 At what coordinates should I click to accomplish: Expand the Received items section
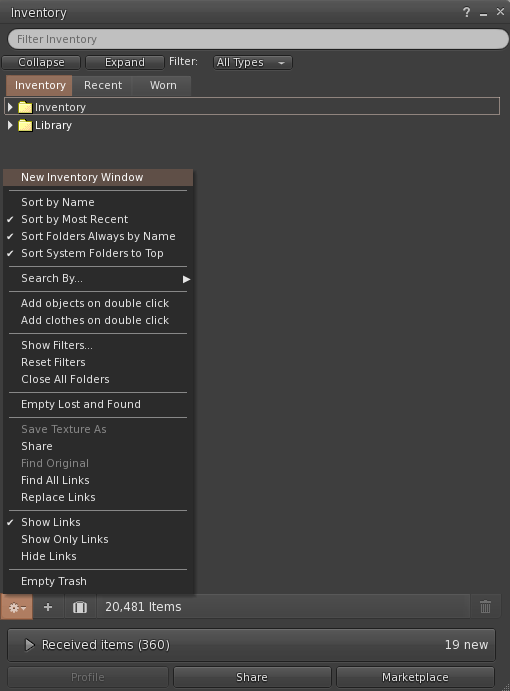coord(29,645)
